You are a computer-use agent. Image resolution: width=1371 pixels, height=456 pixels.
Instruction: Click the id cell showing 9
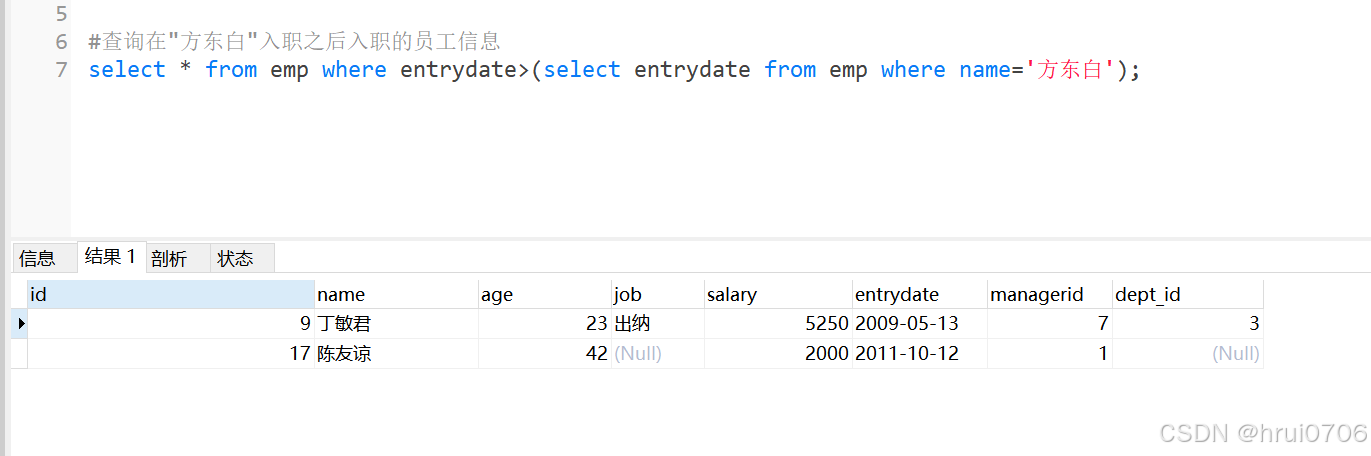[171, 323]
